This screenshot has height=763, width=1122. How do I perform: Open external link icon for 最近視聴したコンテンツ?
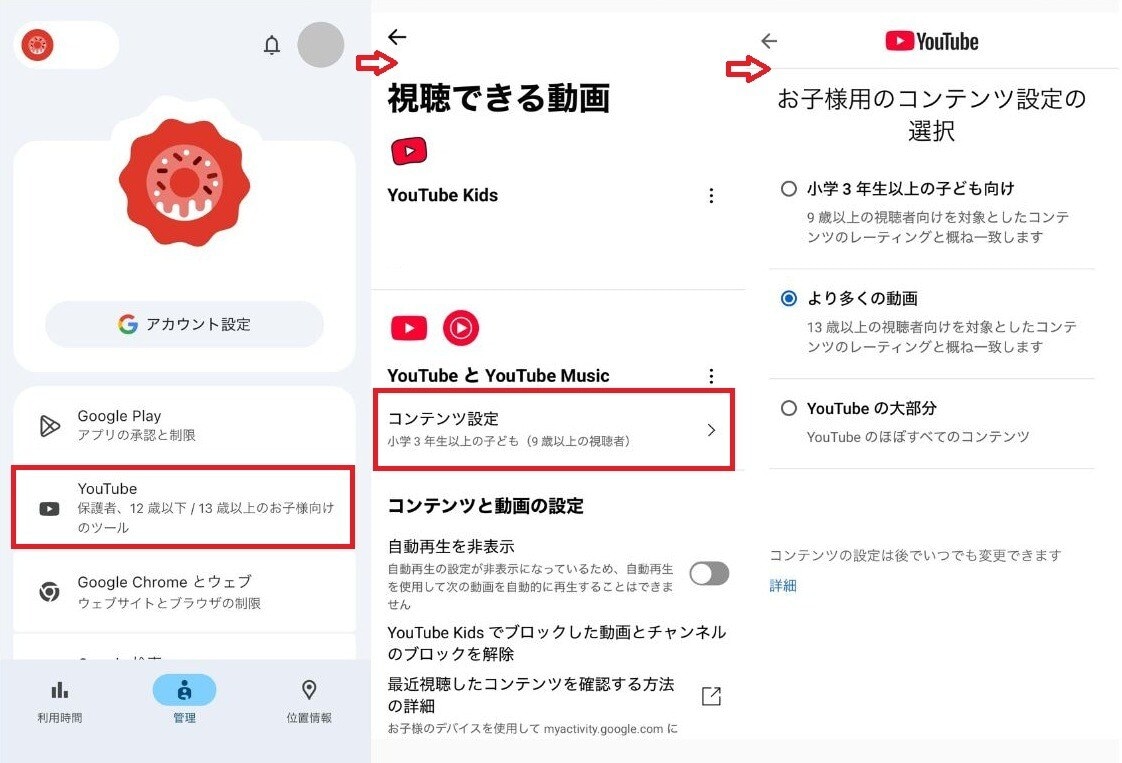click(x=711, y=696)
